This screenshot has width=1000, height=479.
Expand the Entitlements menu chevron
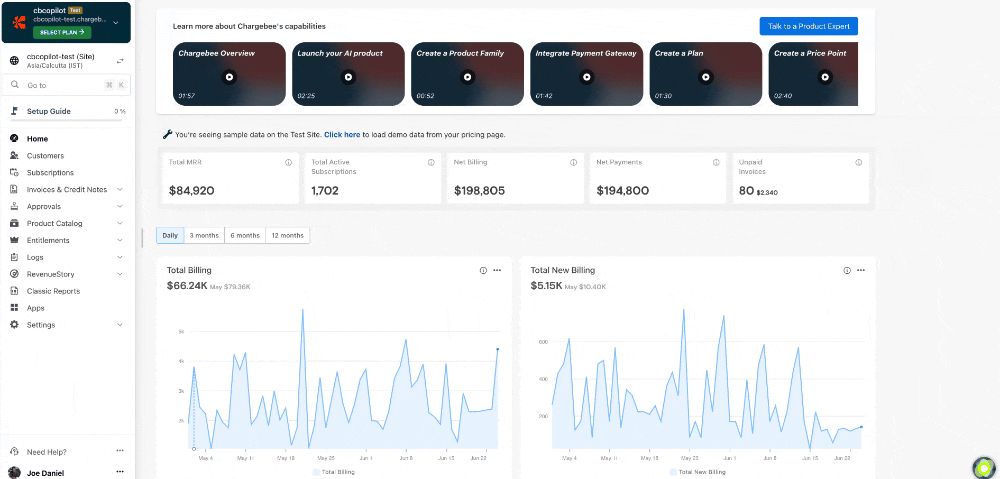point(120,240)
